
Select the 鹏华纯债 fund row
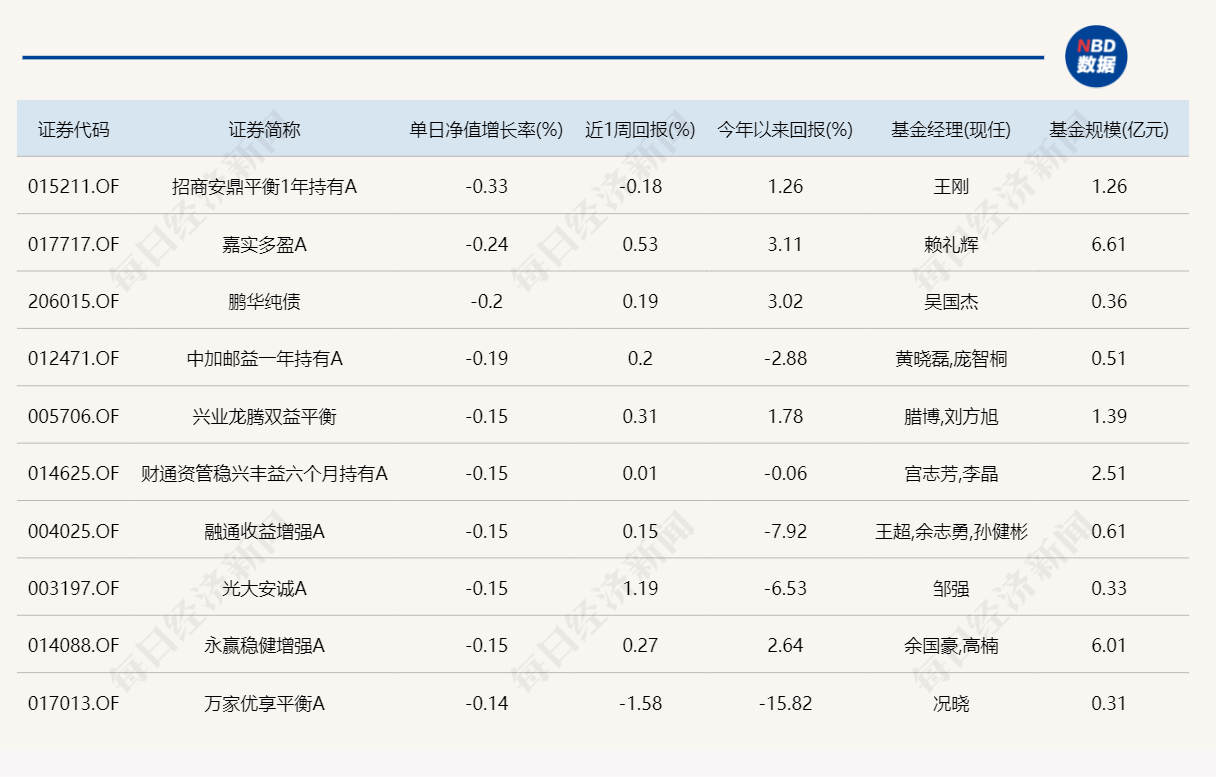point(603,300)
